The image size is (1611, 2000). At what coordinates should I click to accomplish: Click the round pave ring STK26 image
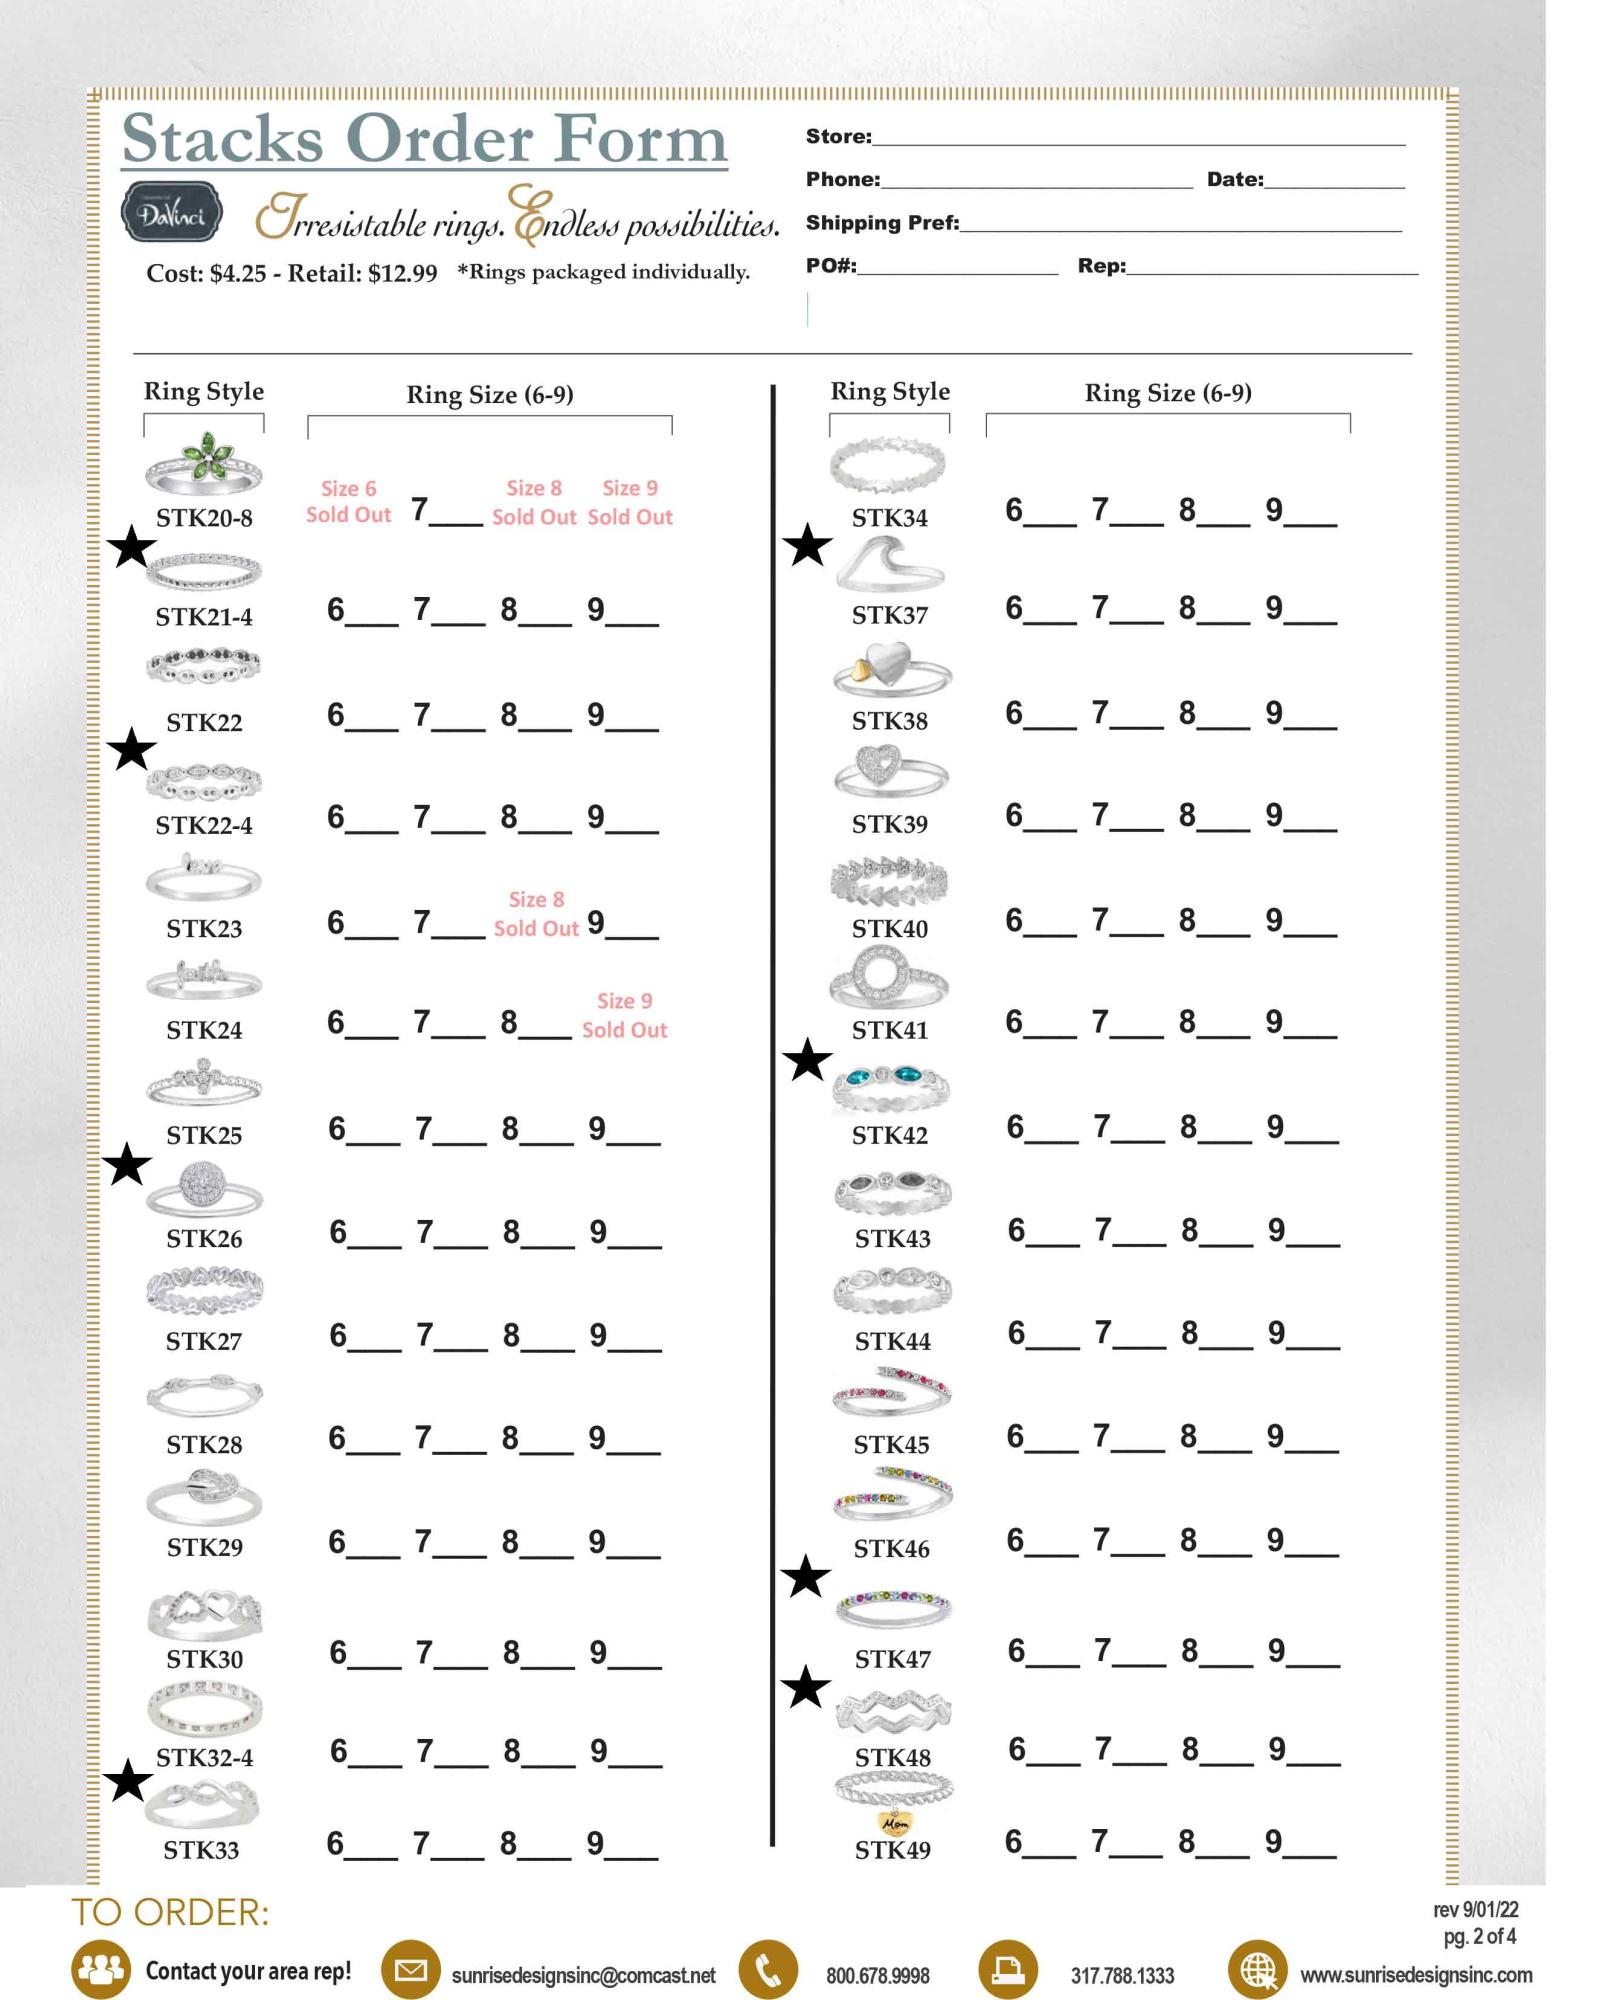point(204,1189)
